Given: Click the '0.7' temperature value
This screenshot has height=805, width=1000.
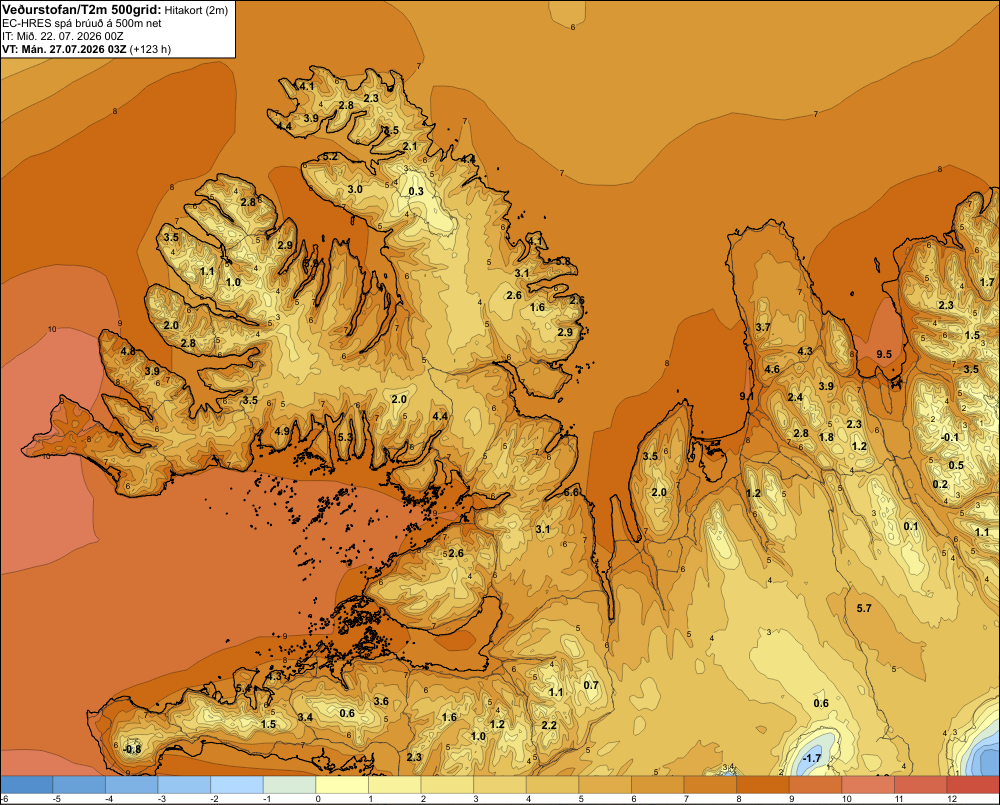Looking at the screenshot, I should [591, 685].
